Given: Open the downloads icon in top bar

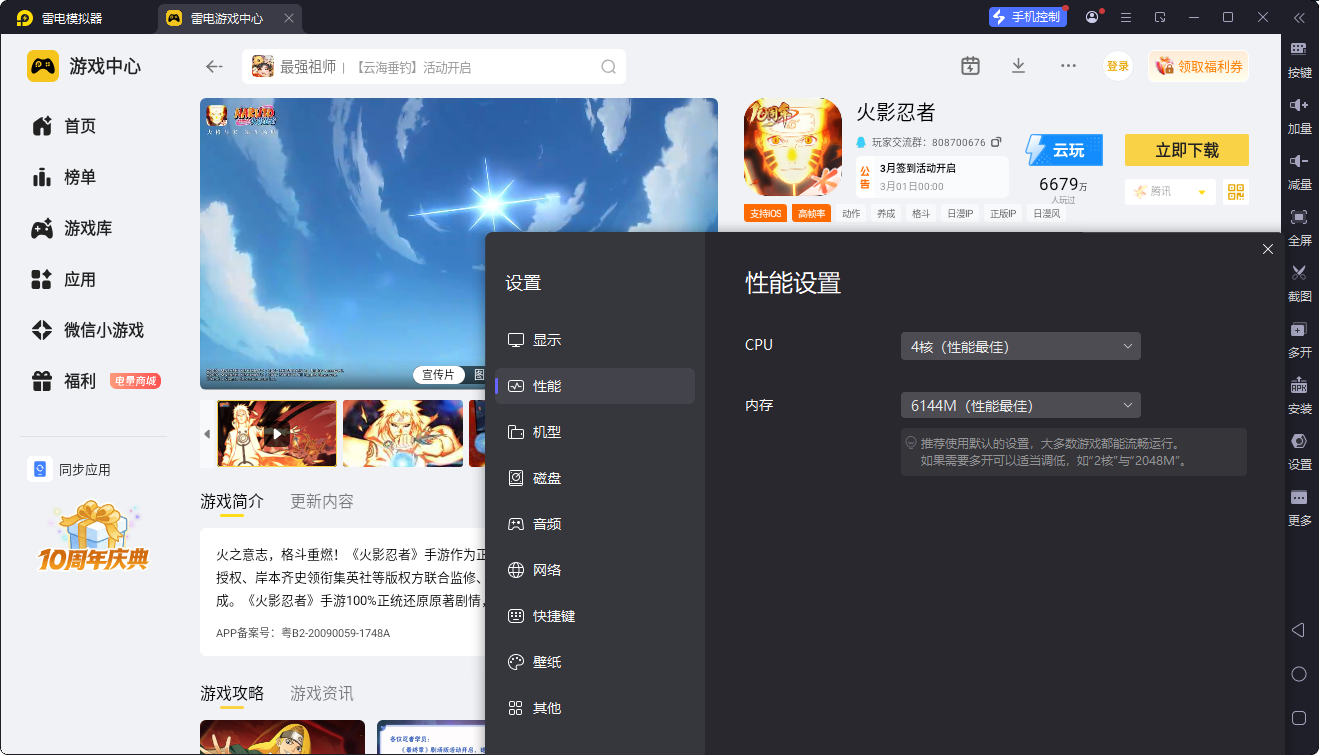Looking at the screenshot, I should [1018, 66].
